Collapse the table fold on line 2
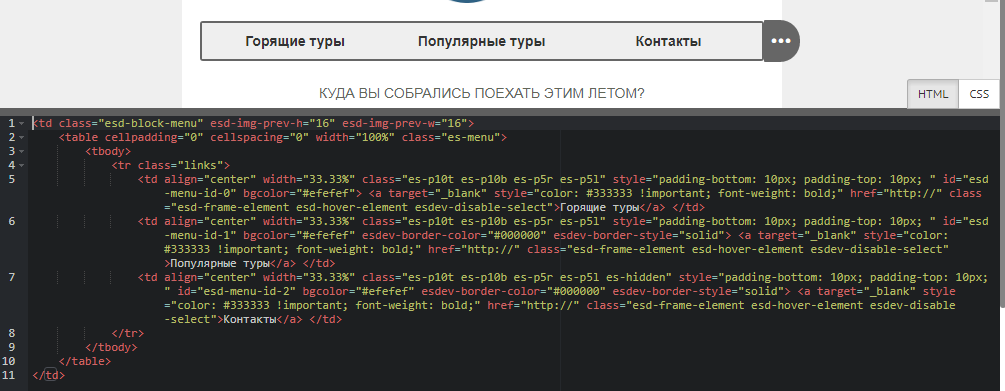Image resolution: width=1005 pixels, height=391 pixels. pos(22,137)
